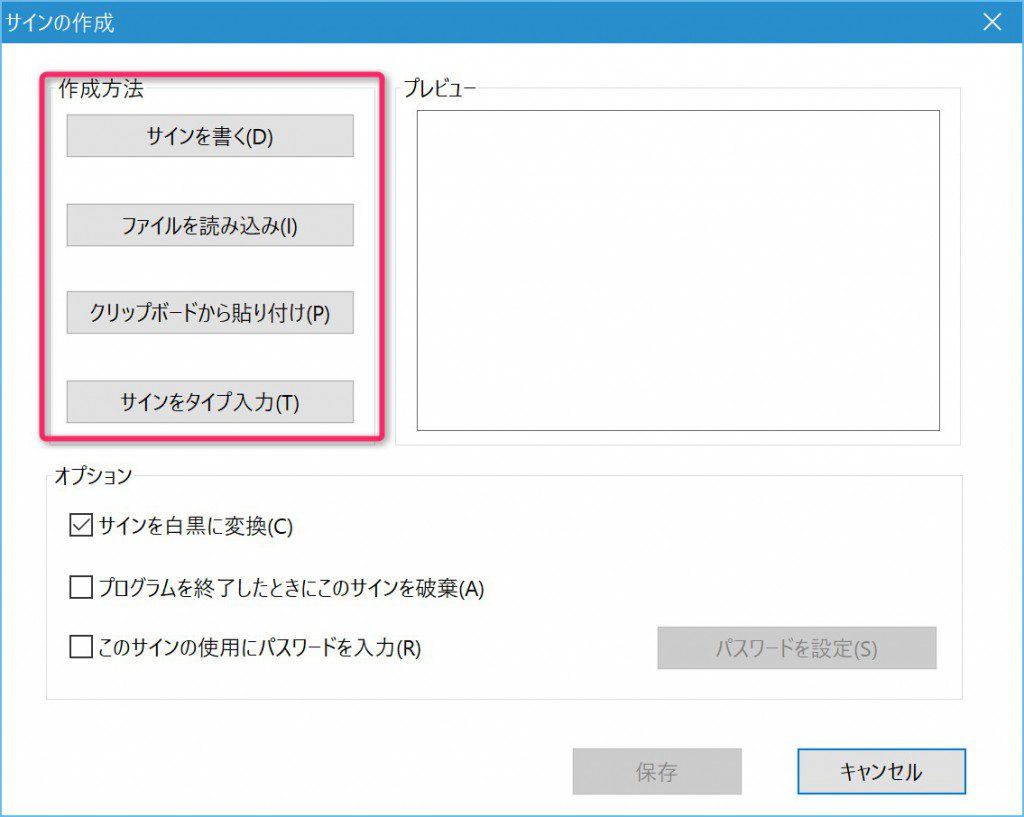Close the サインの作成 window with X
This screenshot has width=1024, height=817.
click(x=992, y=22)
